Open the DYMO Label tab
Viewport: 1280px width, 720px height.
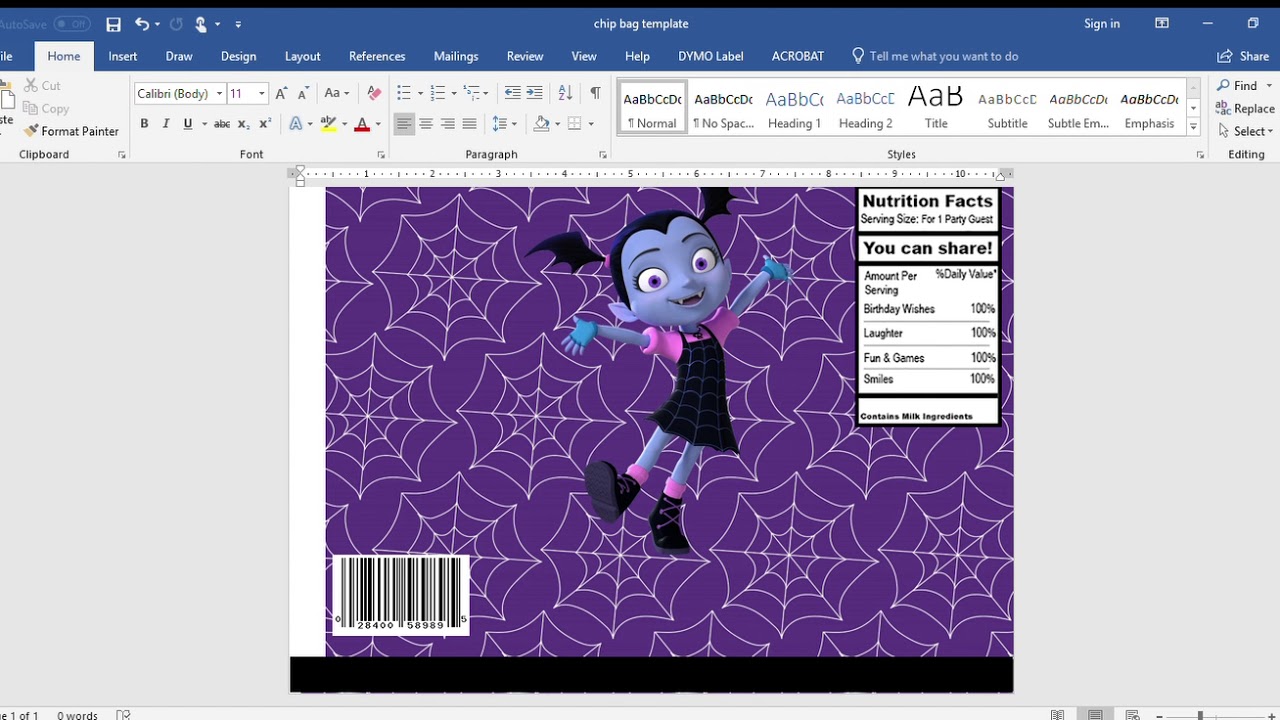point(711,56)
